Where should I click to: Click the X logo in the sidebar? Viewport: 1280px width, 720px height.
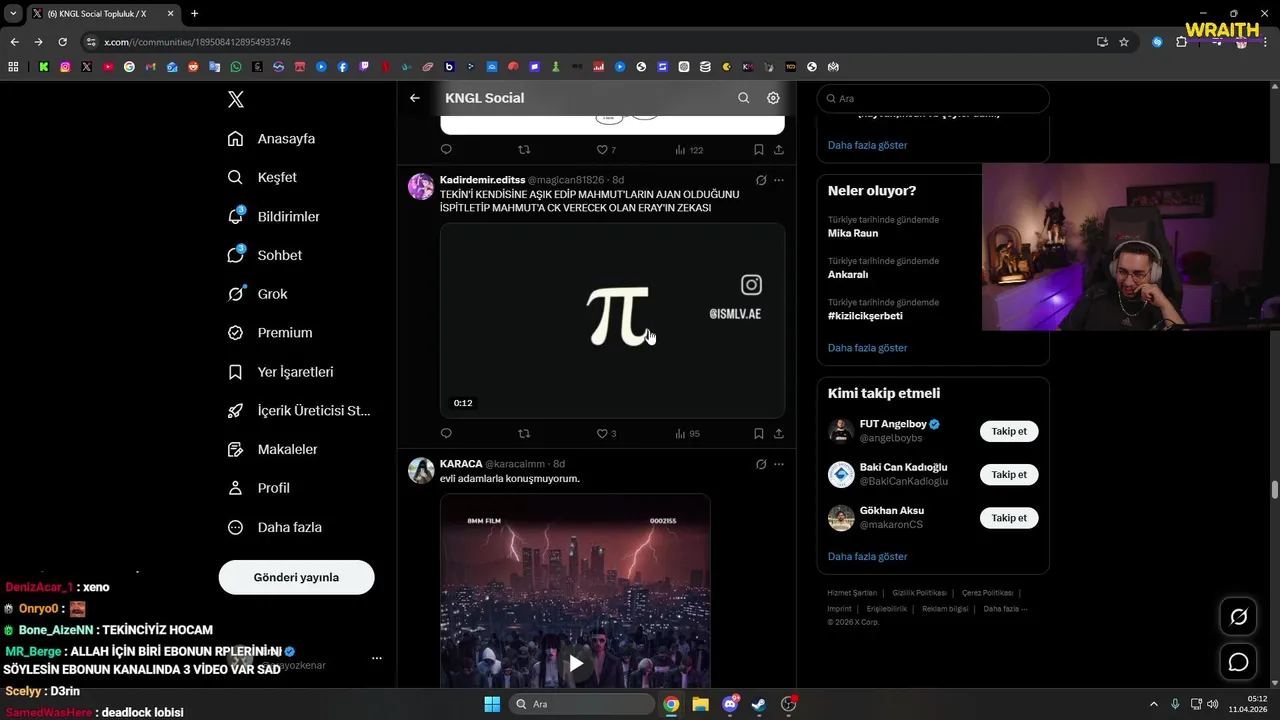[236, 99]
